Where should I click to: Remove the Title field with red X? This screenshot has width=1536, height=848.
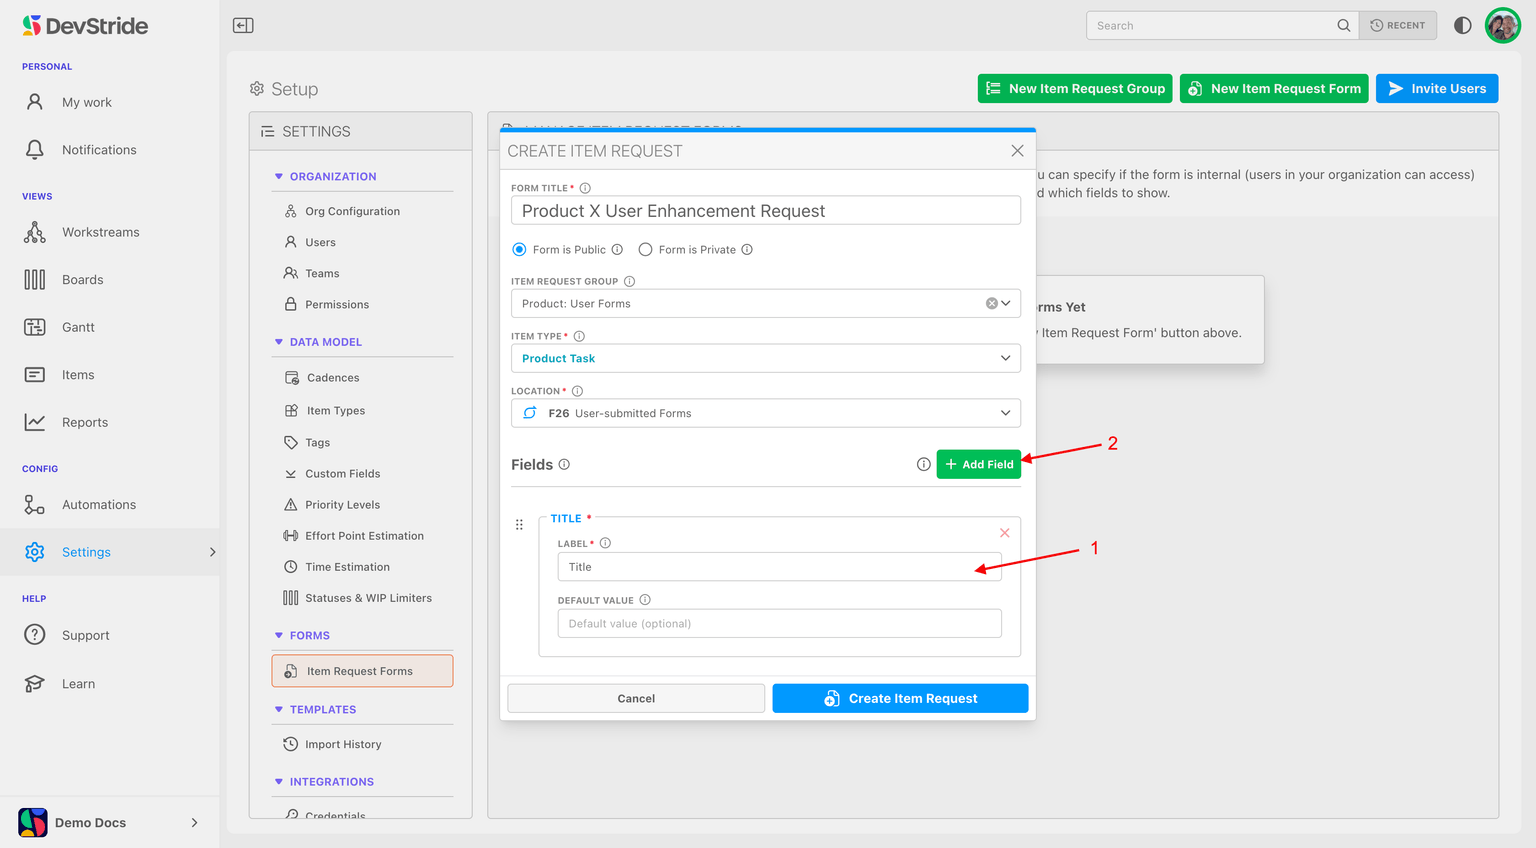[x=1004, y=533]
